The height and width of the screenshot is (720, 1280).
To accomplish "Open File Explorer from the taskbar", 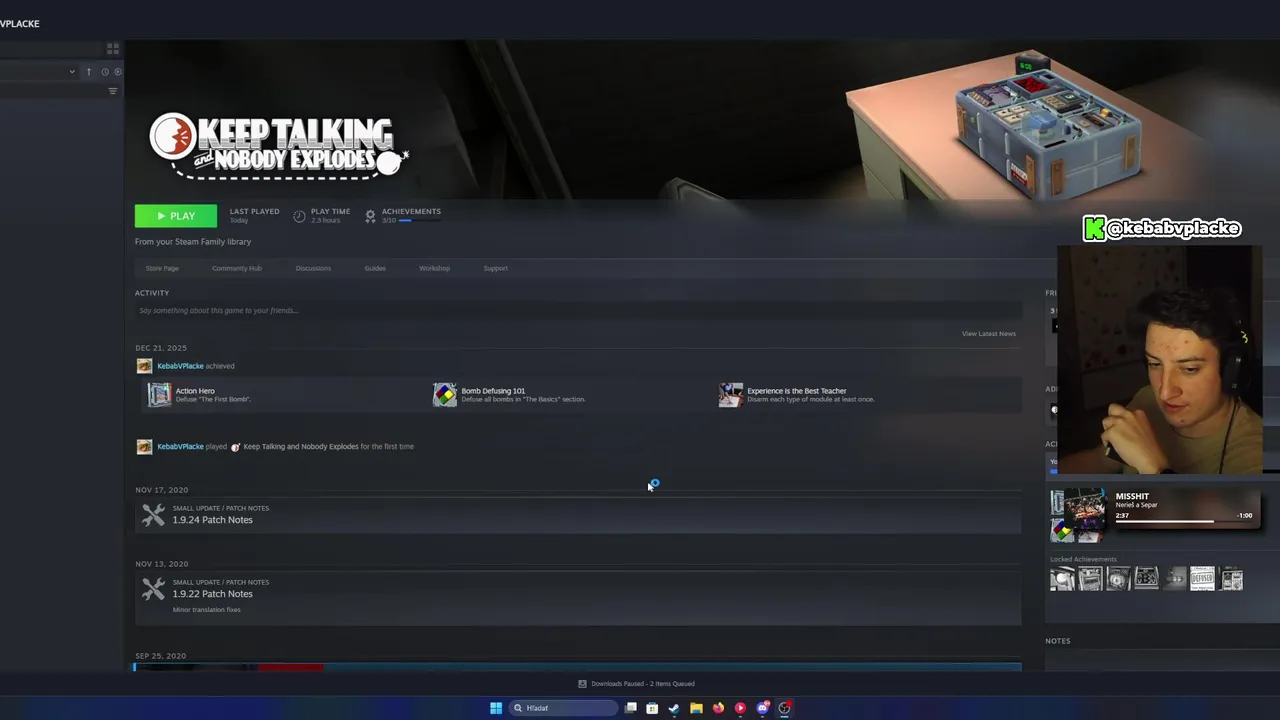I will [696, 708].
